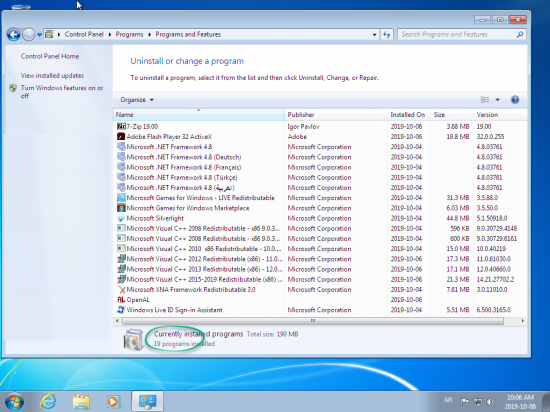Click the AR language indicator in taskbar
550x412 pixels.
[x=448, y=400]
